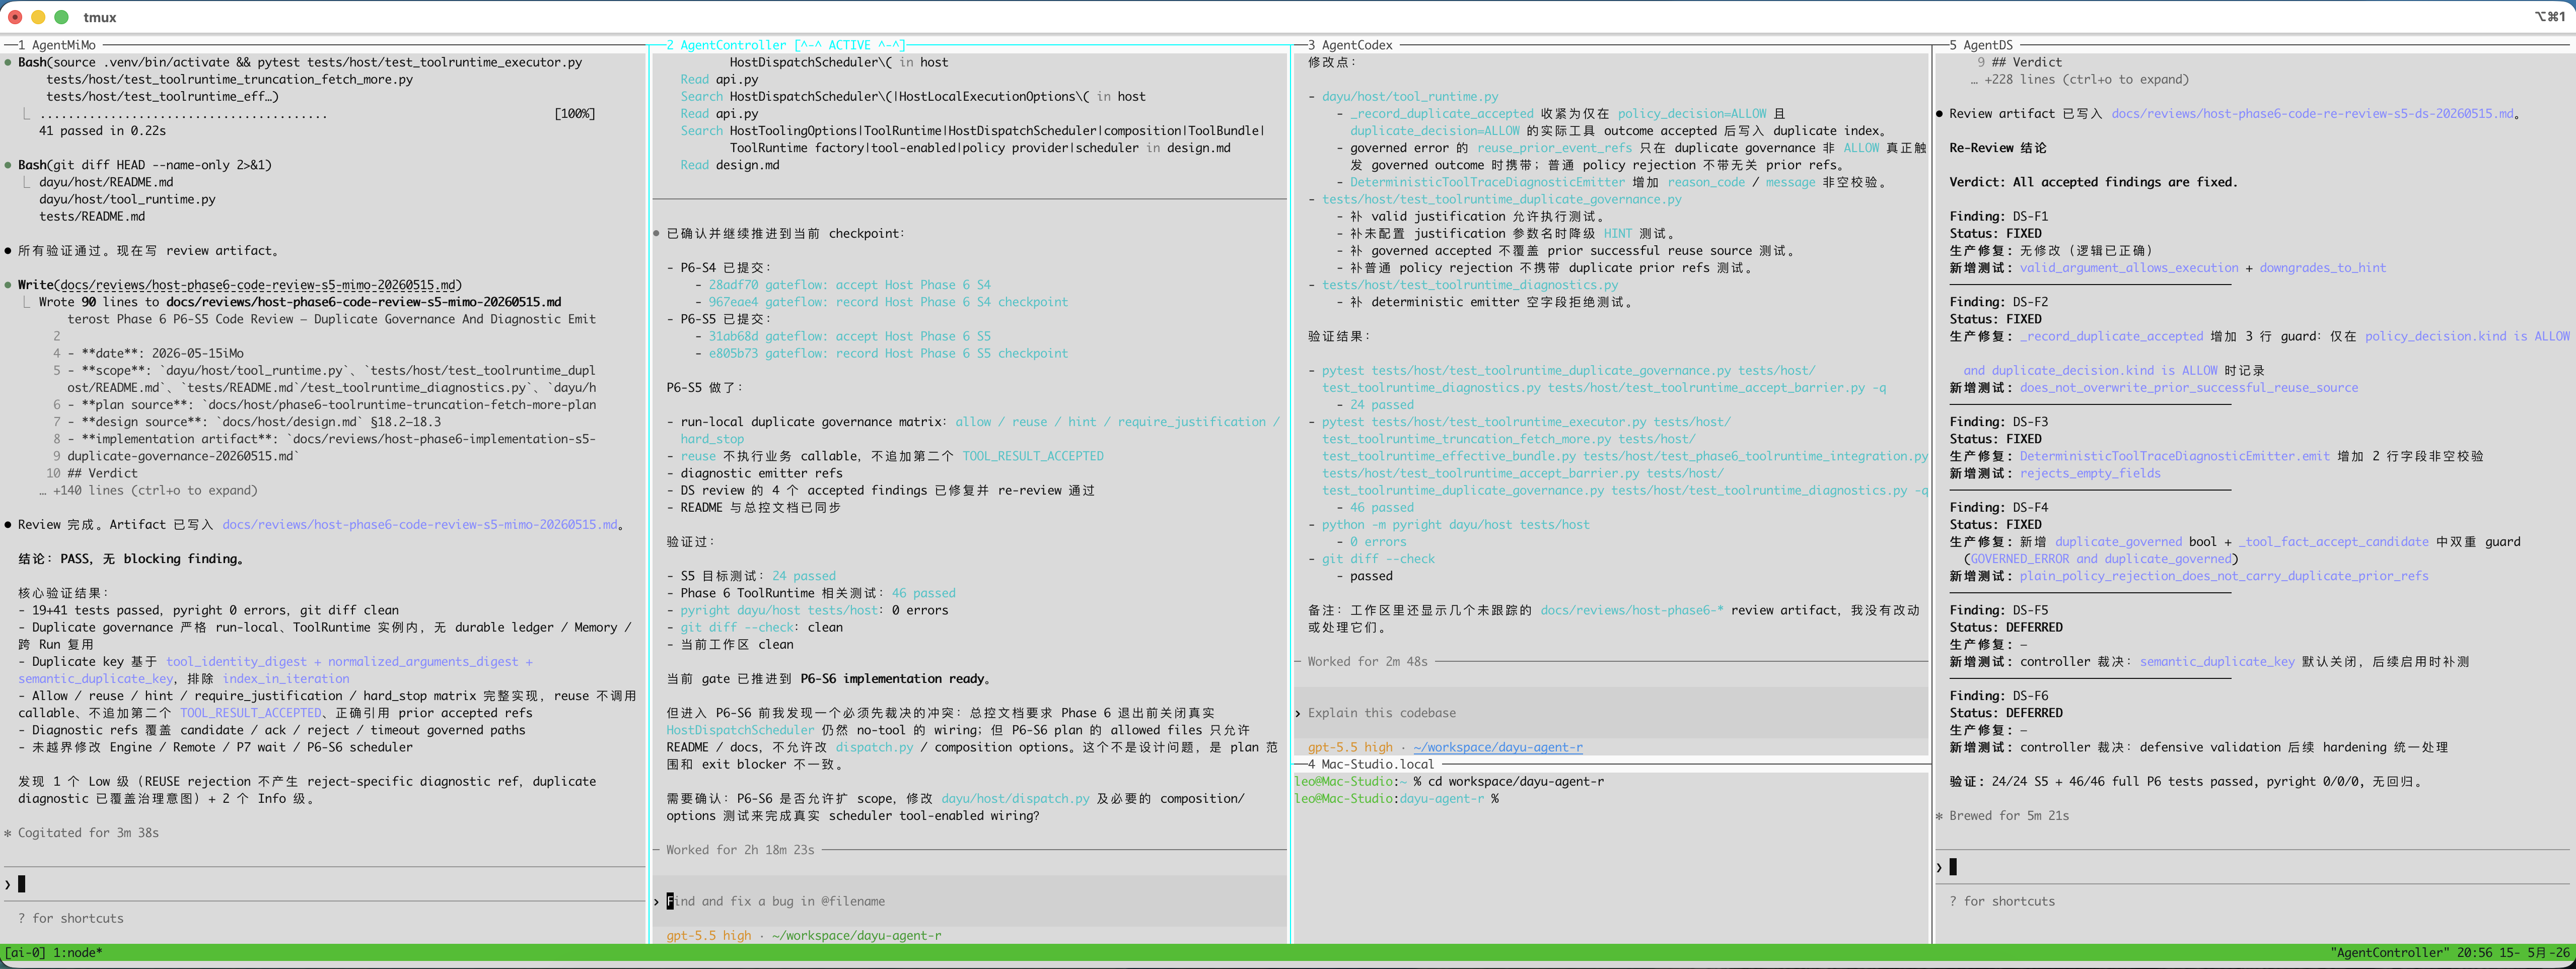Screen dimensions: 2576x969
Task: Click the [ai-0] session name in status bar
Action: (25, 953)
